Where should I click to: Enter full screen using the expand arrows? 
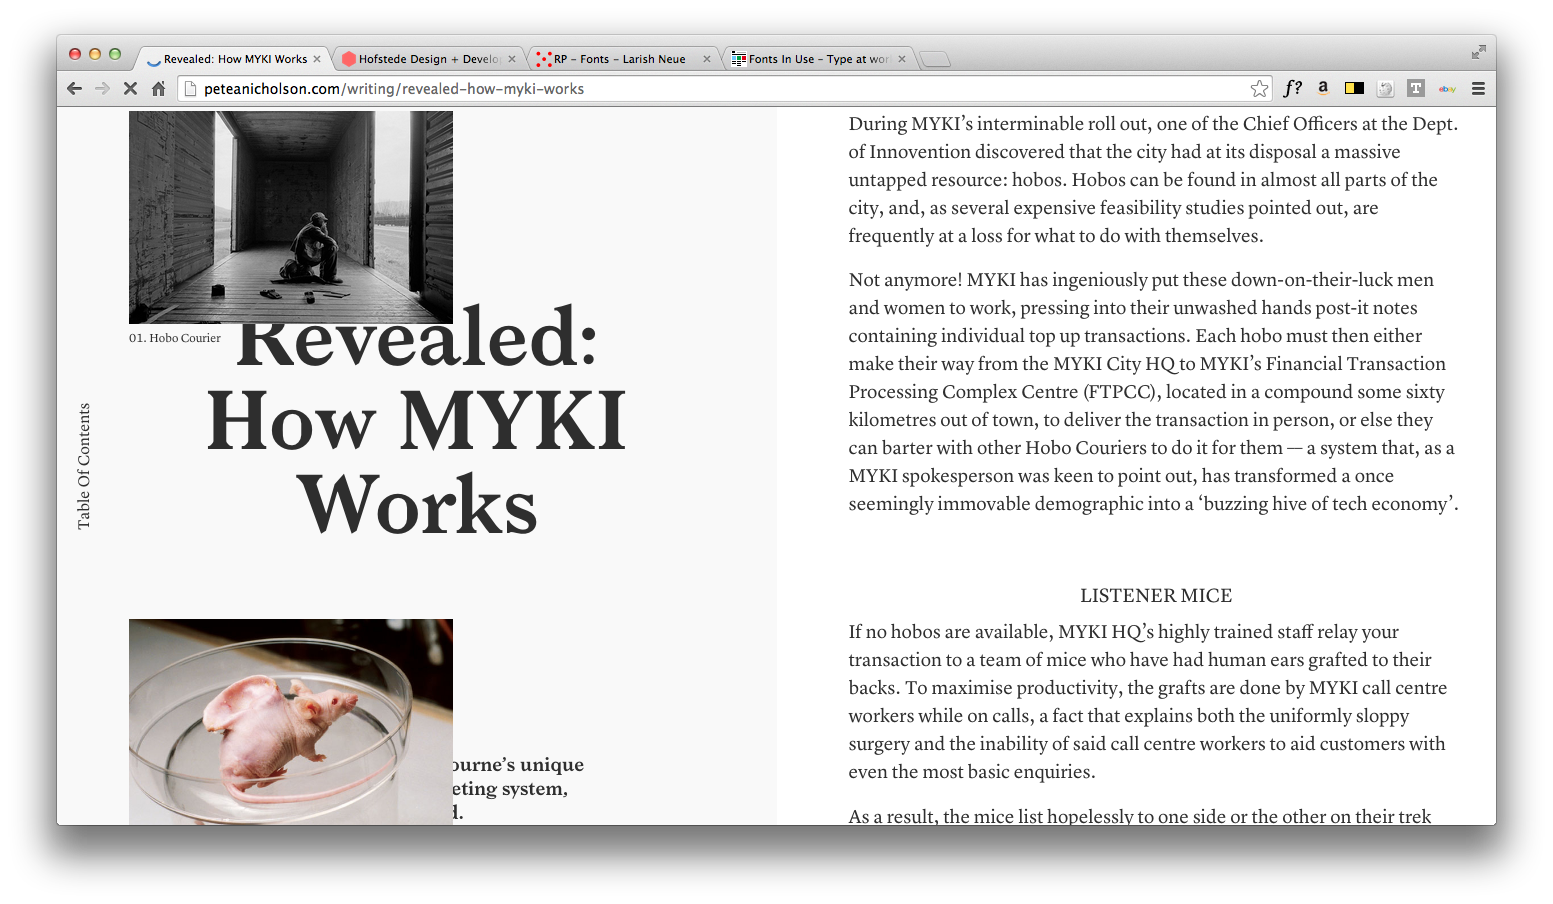(1478, 52)
